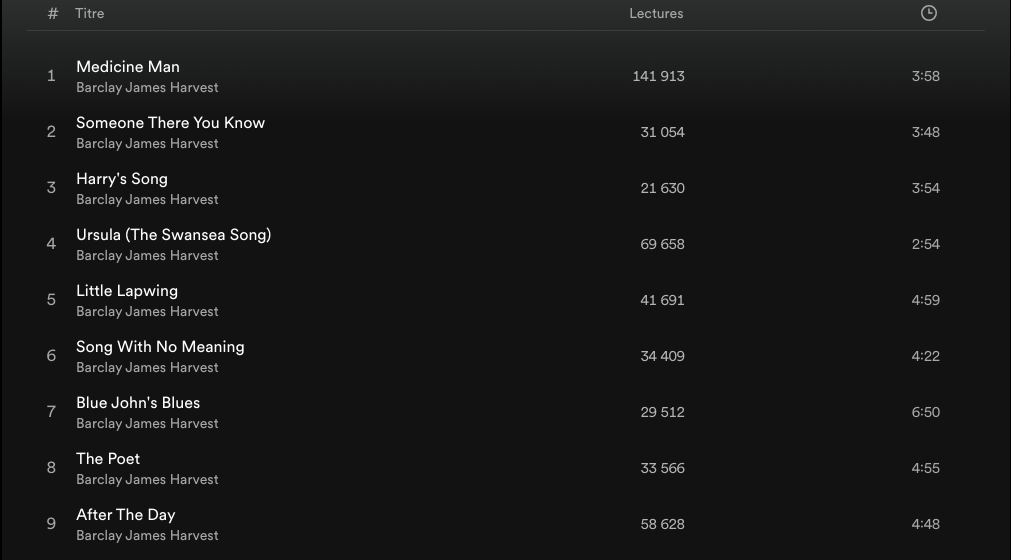Click the # column header
This screenshot has width=1011, height=560.
click(x=53, y=13)
